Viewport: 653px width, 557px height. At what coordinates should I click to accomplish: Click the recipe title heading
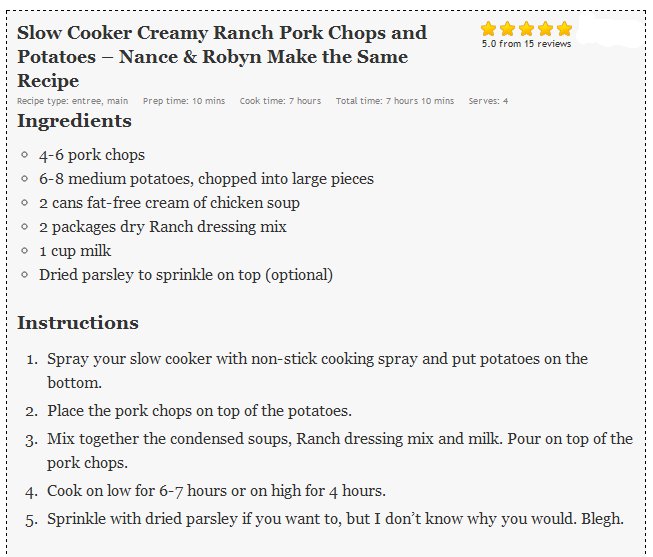[222, 57]
